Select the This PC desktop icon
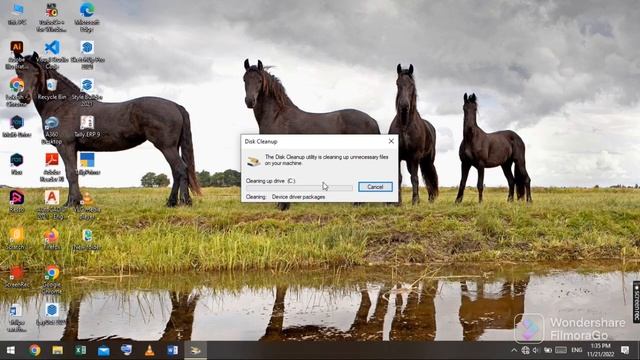Viewport: 640px width, 360px height. tap(17, 14)
